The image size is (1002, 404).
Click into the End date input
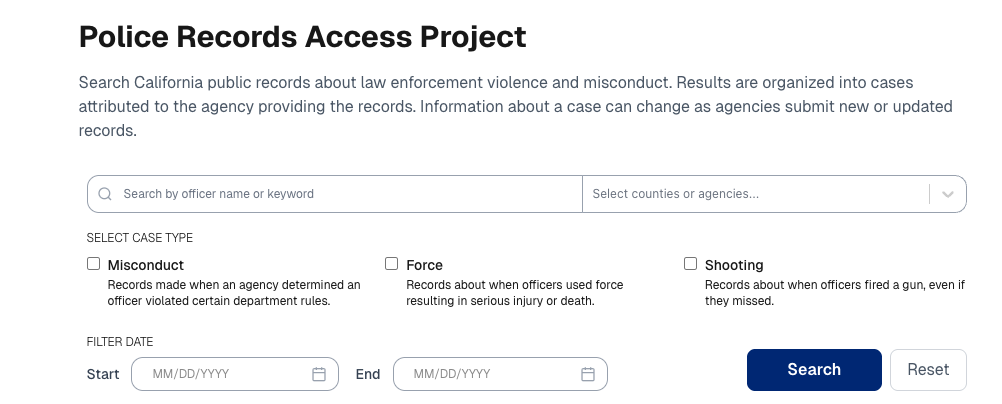pos(490,374)
